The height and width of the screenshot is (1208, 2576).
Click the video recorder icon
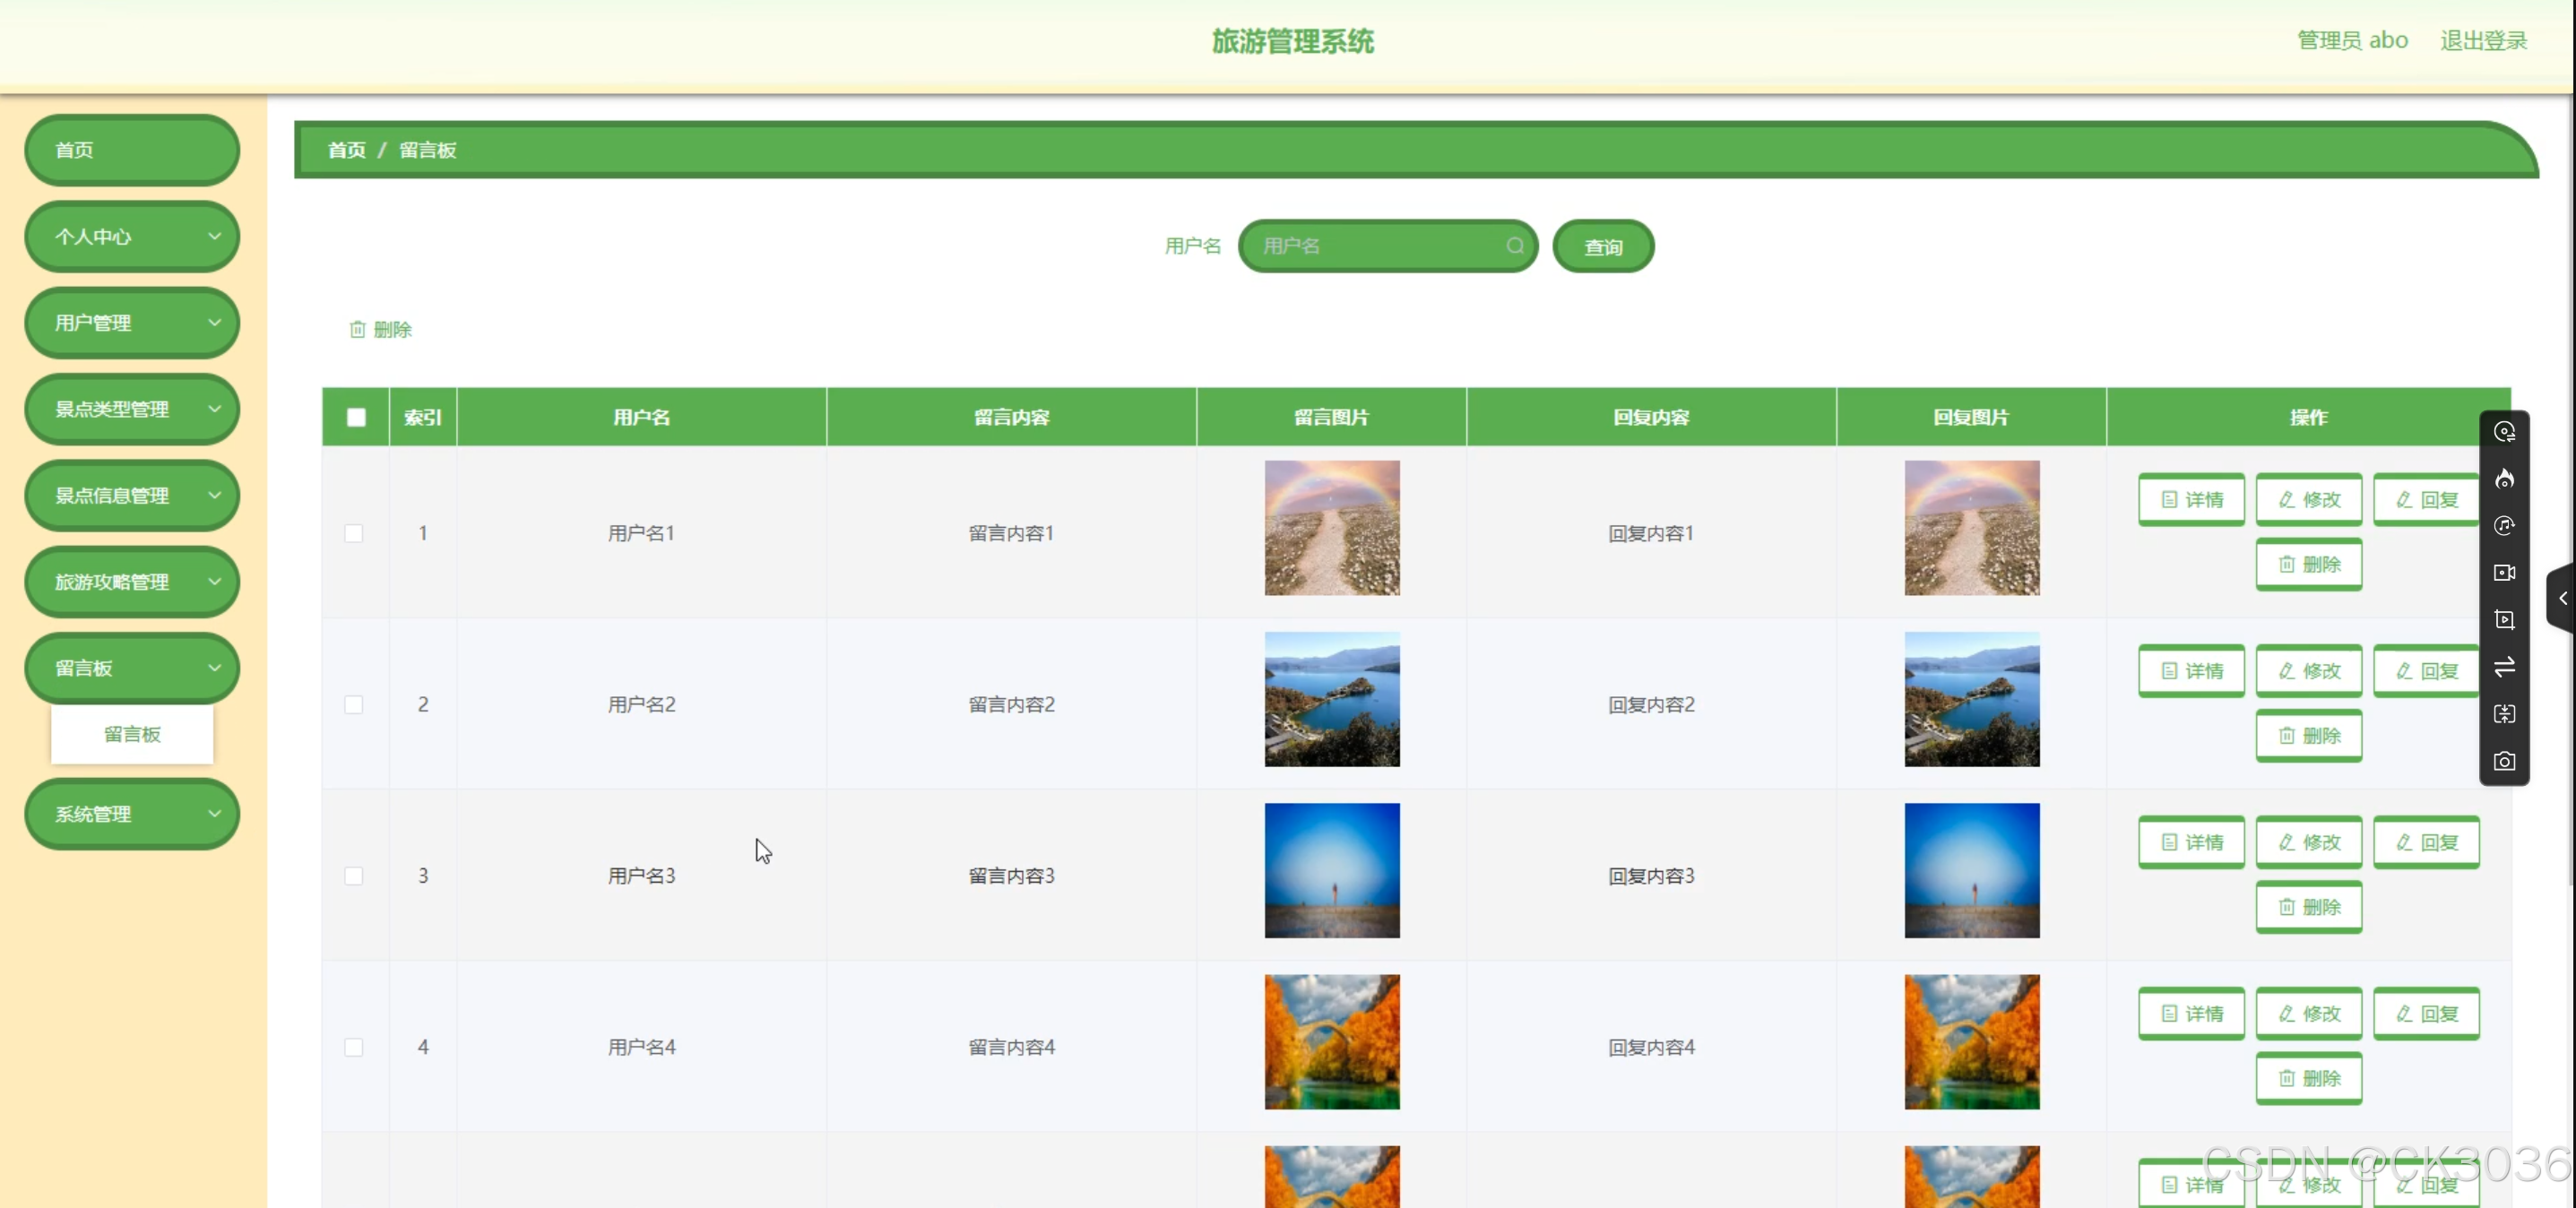point(2504,573)
